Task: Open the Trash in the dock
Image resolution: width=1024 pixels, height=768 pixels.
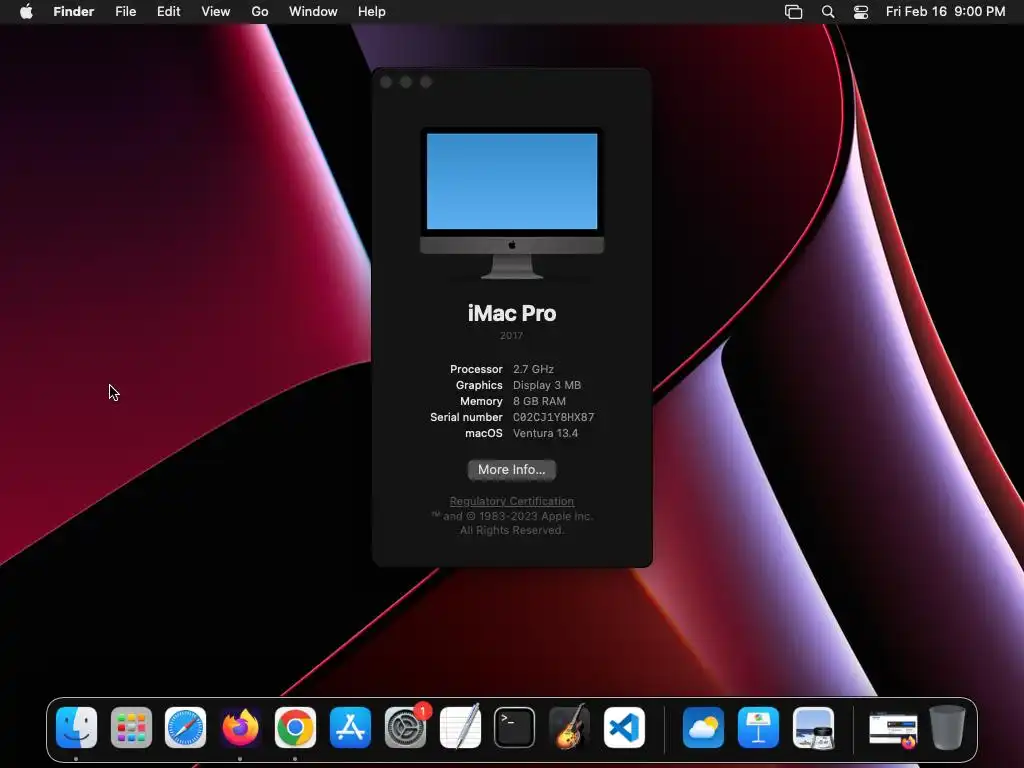Action: tap(948, 728)
